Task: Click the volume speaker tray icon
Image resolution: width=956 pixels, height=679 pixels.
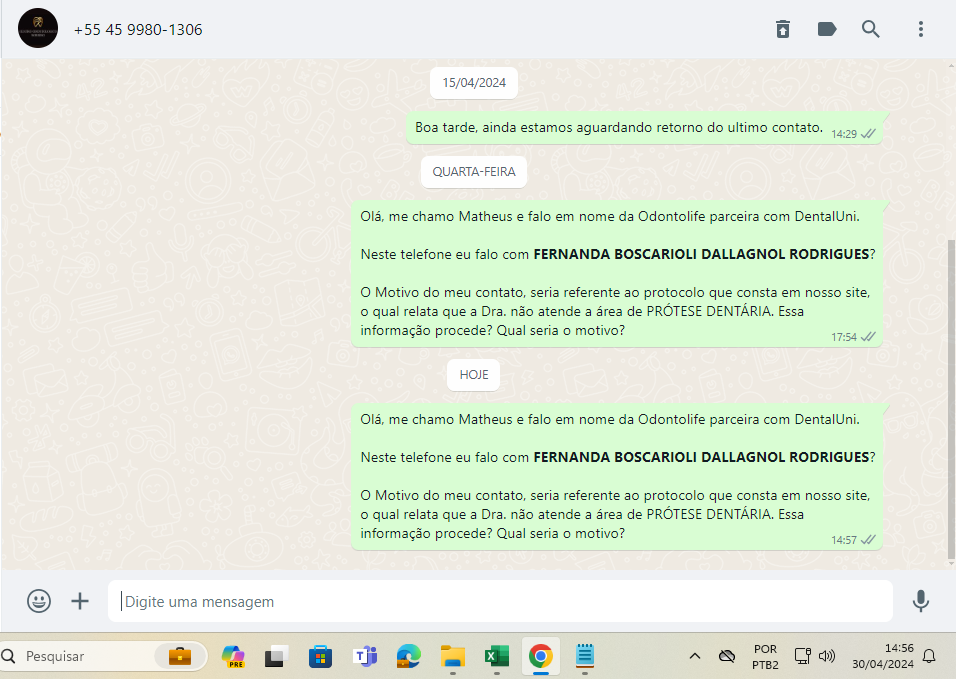Action: [x=827, y=656]
